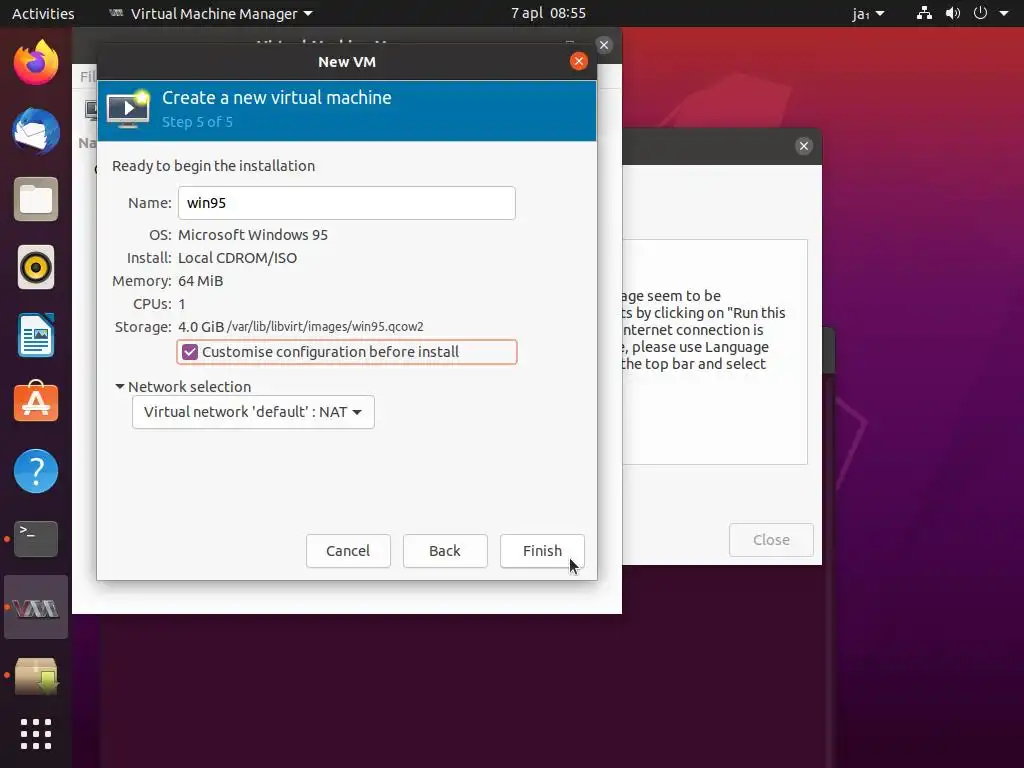1024x768 pixels.
Task: Click the Name field containing win95
Action: click(x=347, y=203)
